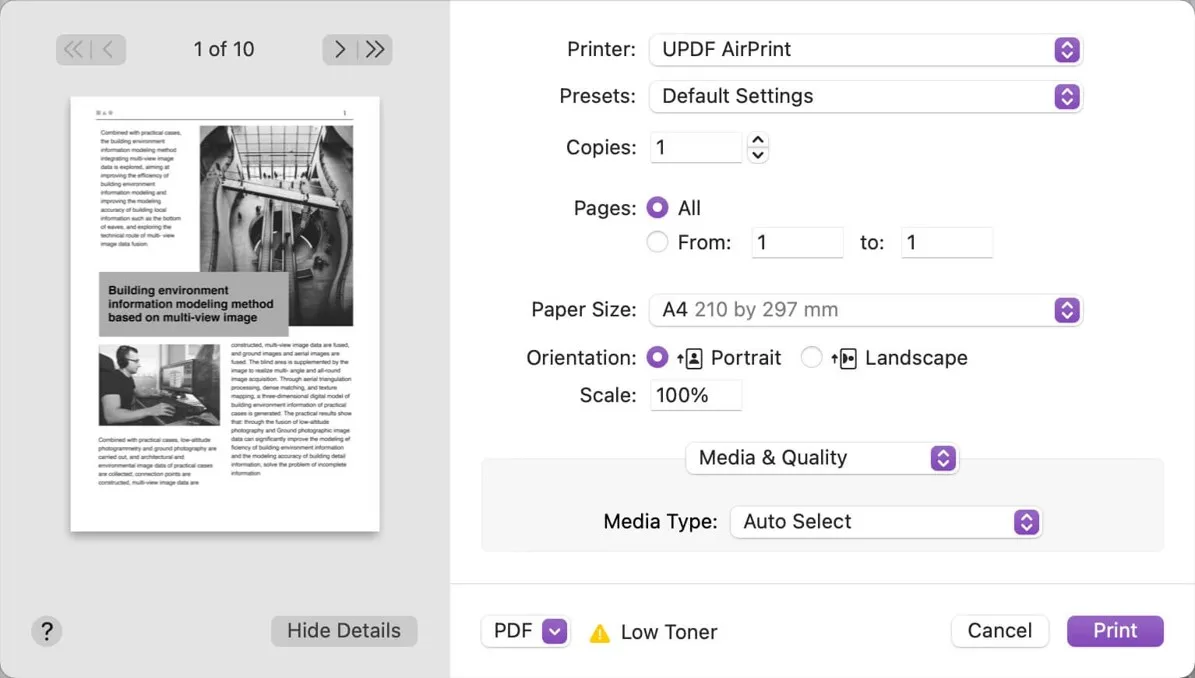Select Portrait orientation
The width and height of the screenshot is (1195, 678).
coord(657,358)
